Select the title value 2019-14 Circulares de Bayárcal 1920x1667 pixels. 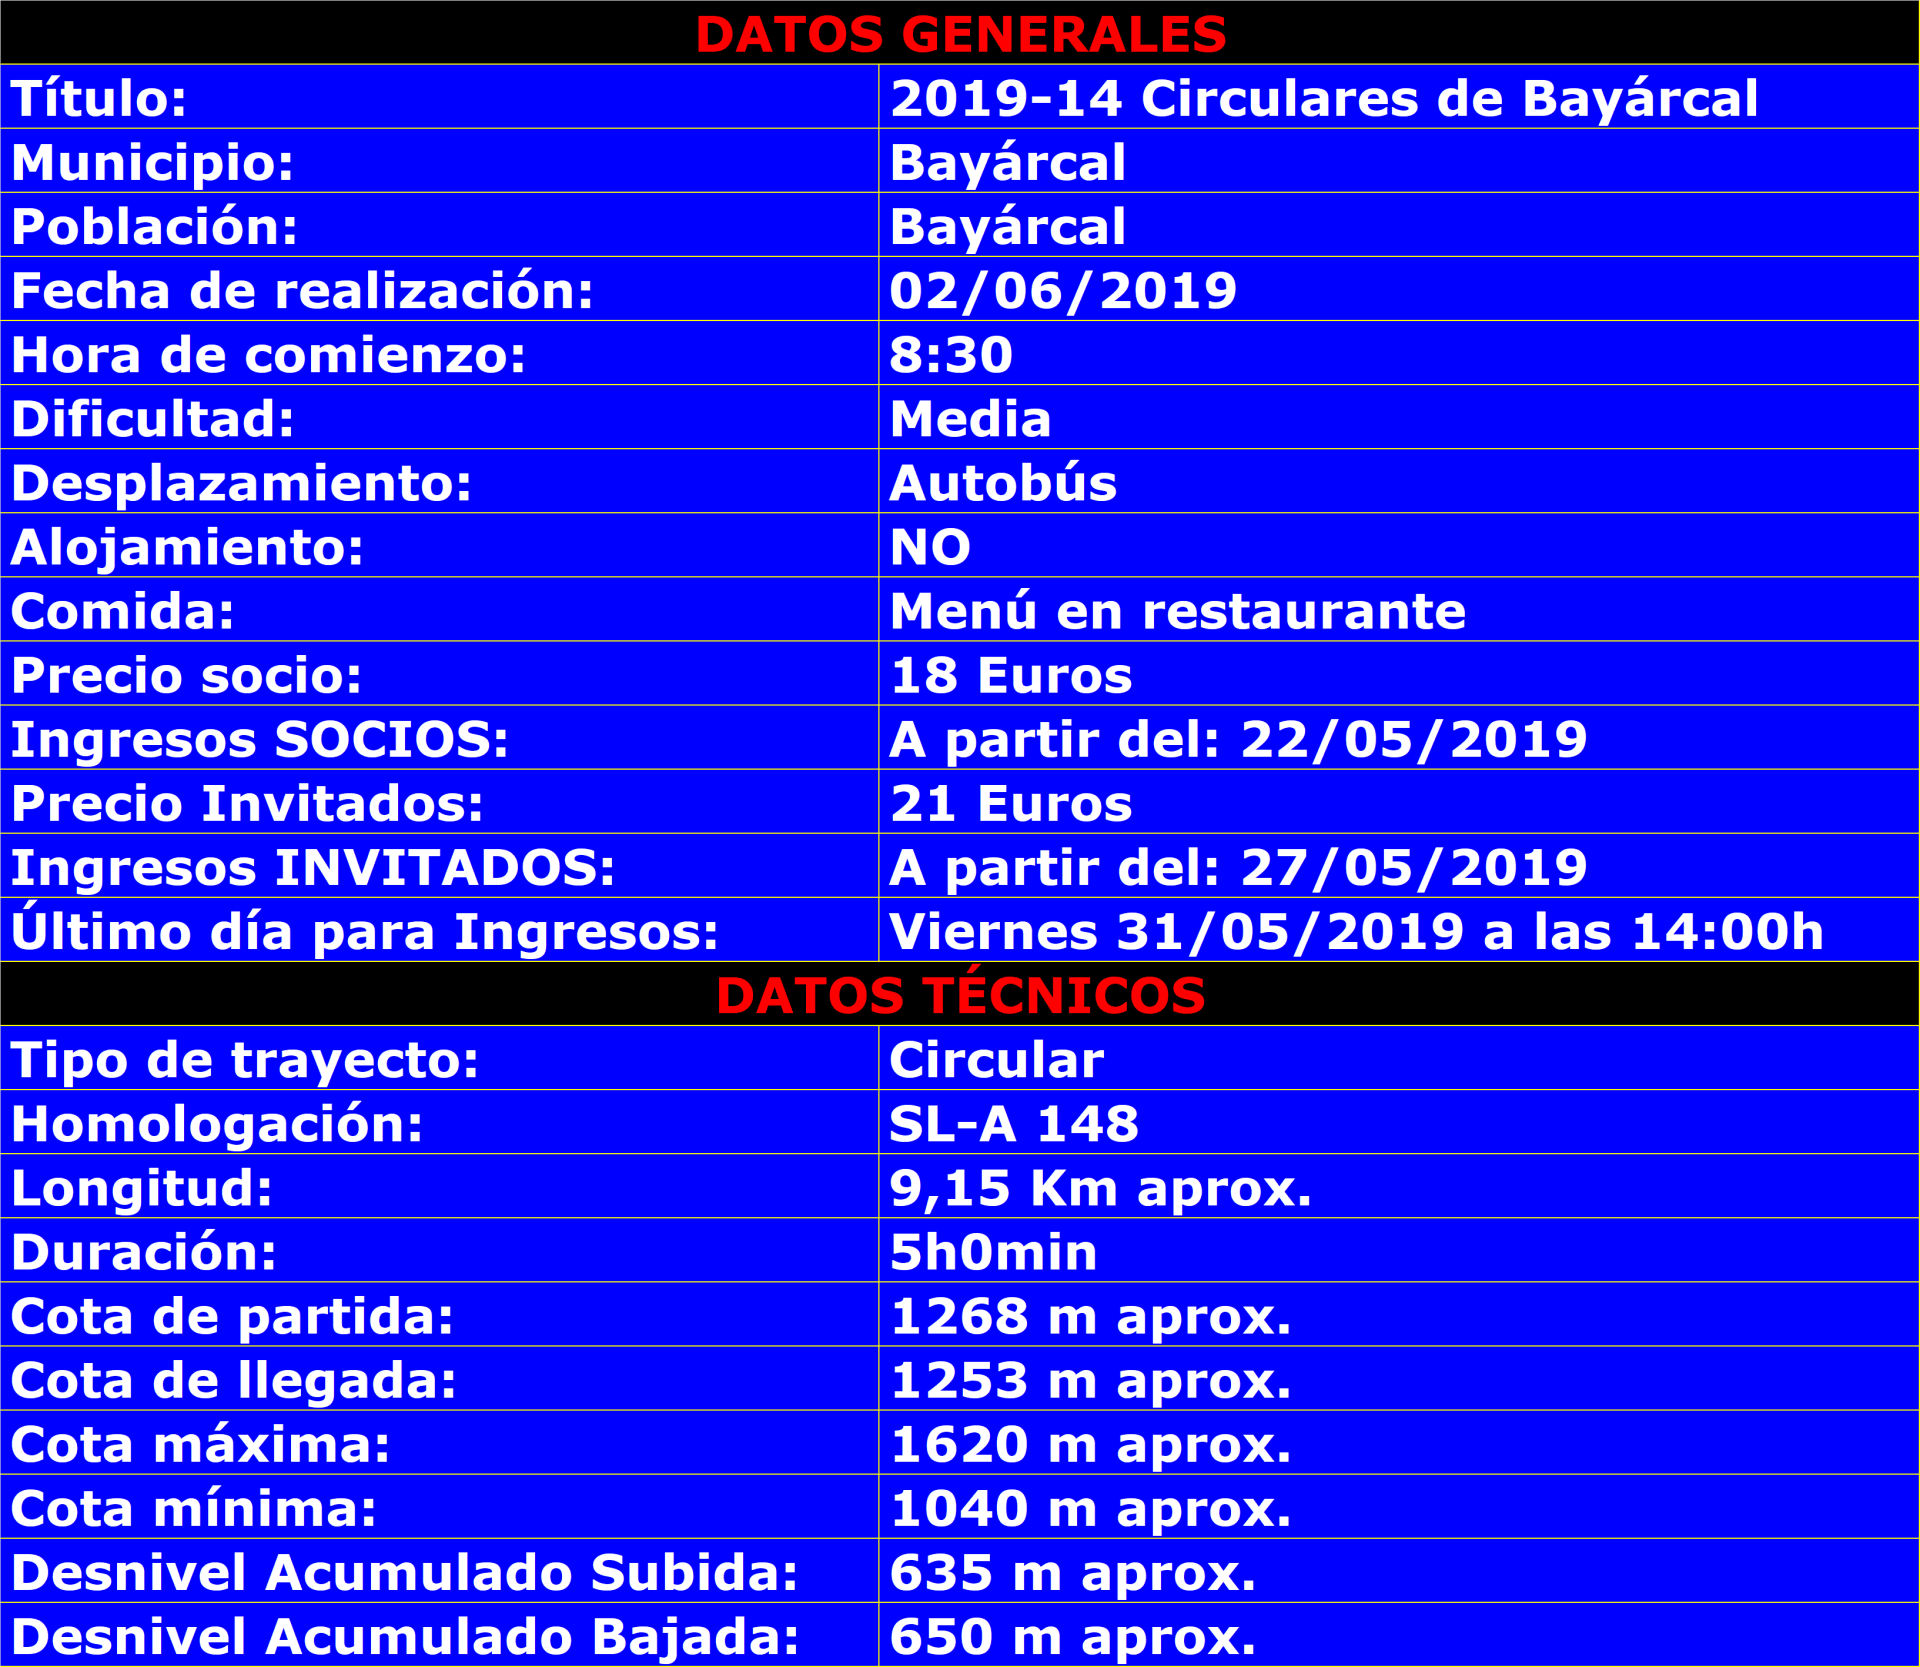[x=1323, y=98]
